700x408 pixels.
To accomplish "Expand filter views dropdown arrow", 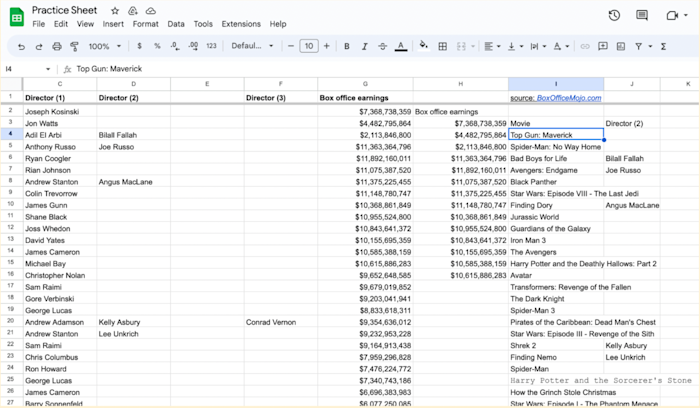I will pyautogui.click(x=650, y=46).
